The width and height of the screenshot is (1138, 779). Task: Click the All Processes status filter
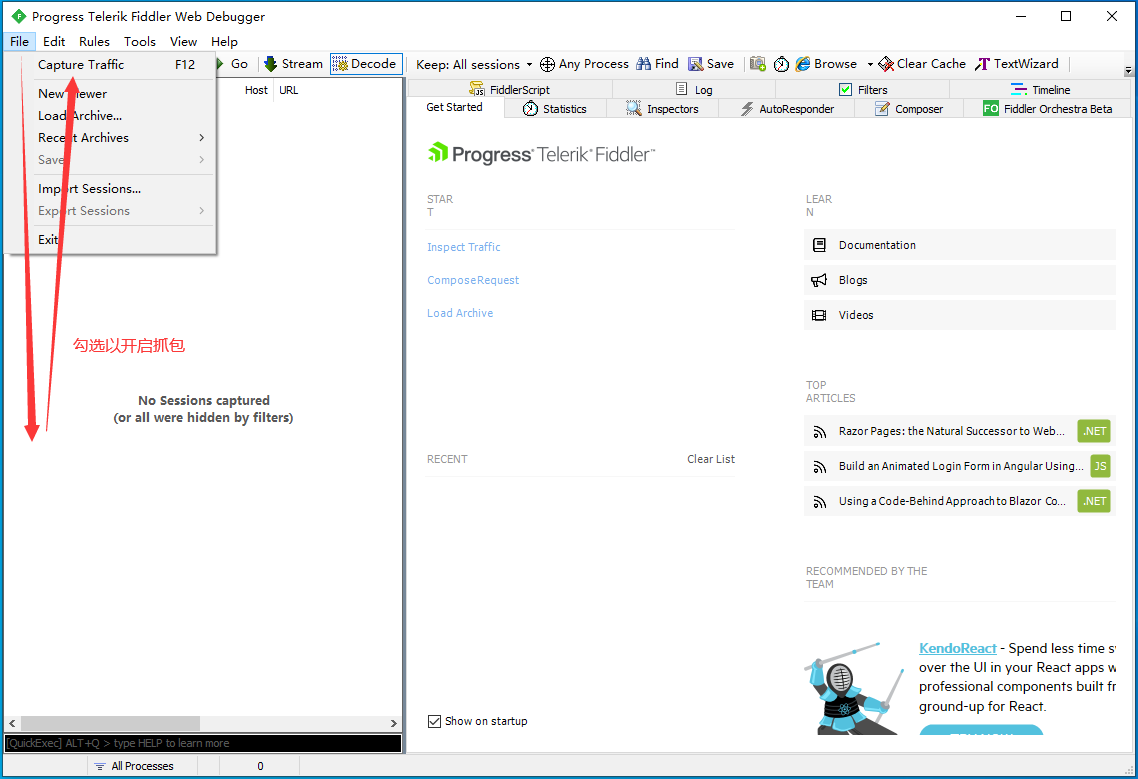coord(135,766)
